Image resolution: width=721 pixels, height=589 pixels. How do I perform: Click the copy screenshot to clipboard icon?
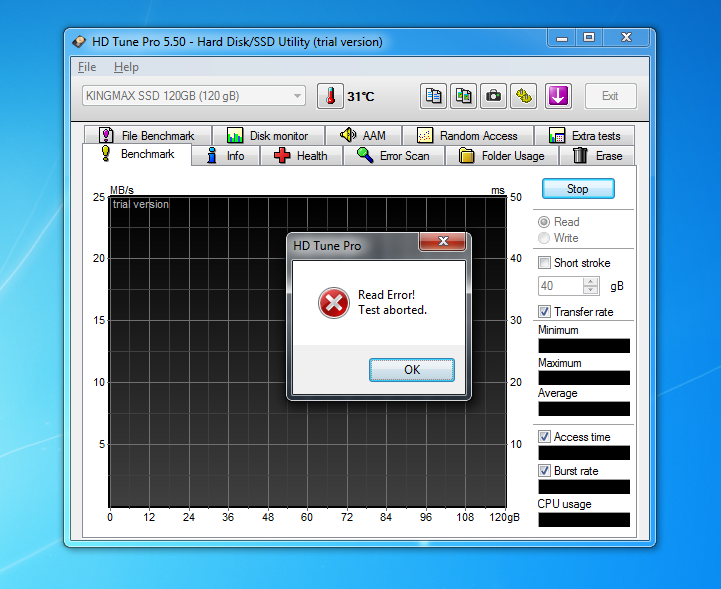[463, 96]
